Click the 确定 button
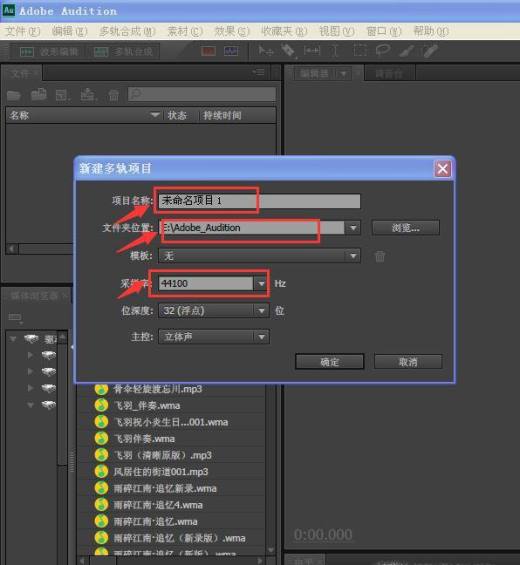 point(329,362)
